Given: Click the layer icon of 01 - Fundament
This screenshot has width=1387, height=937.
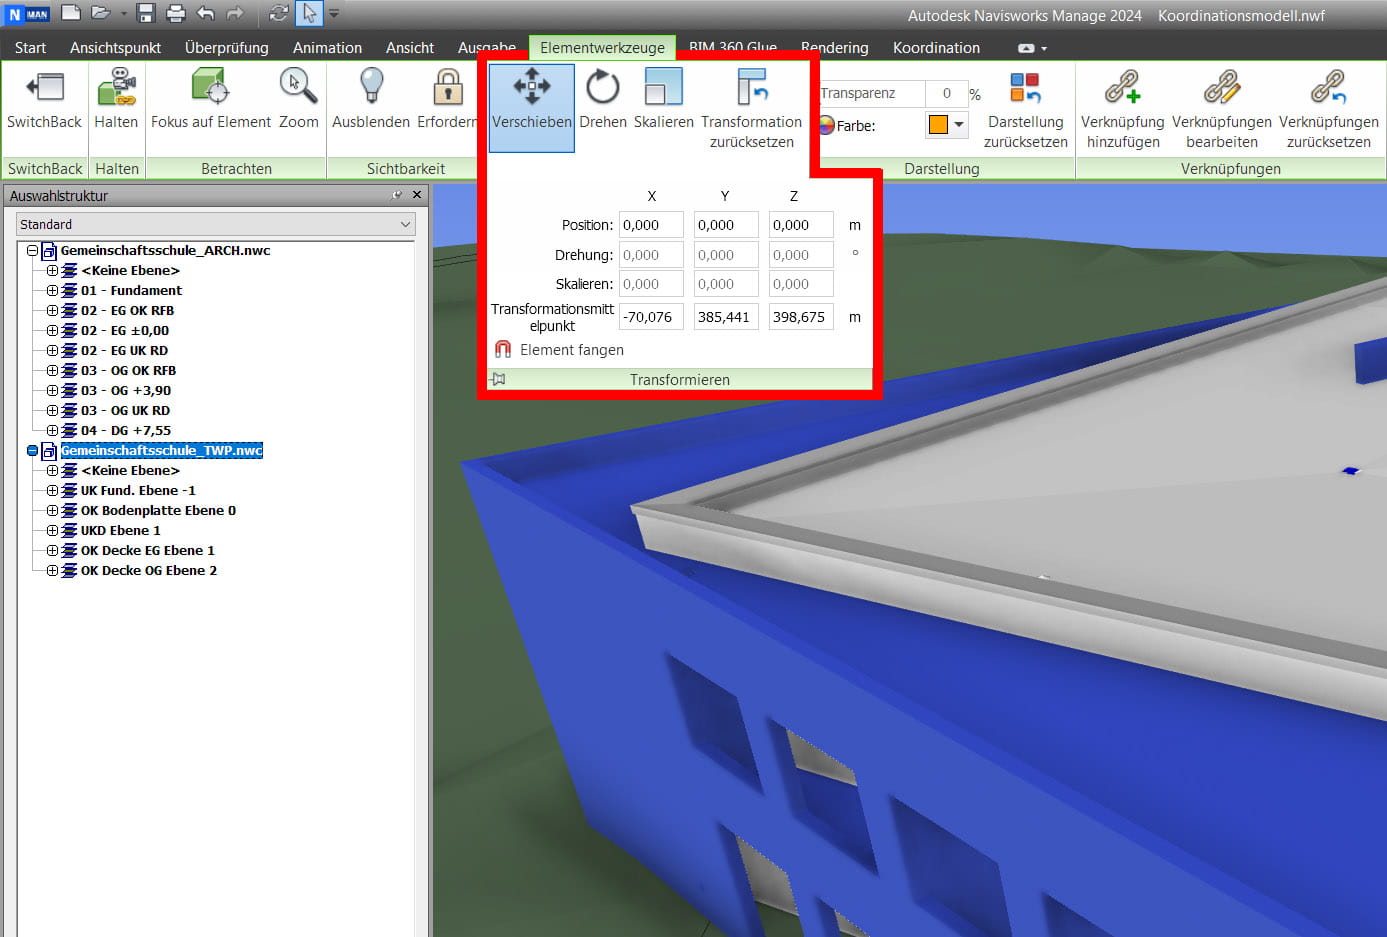Looking at the screenshot, I should (x=69, y=291).
